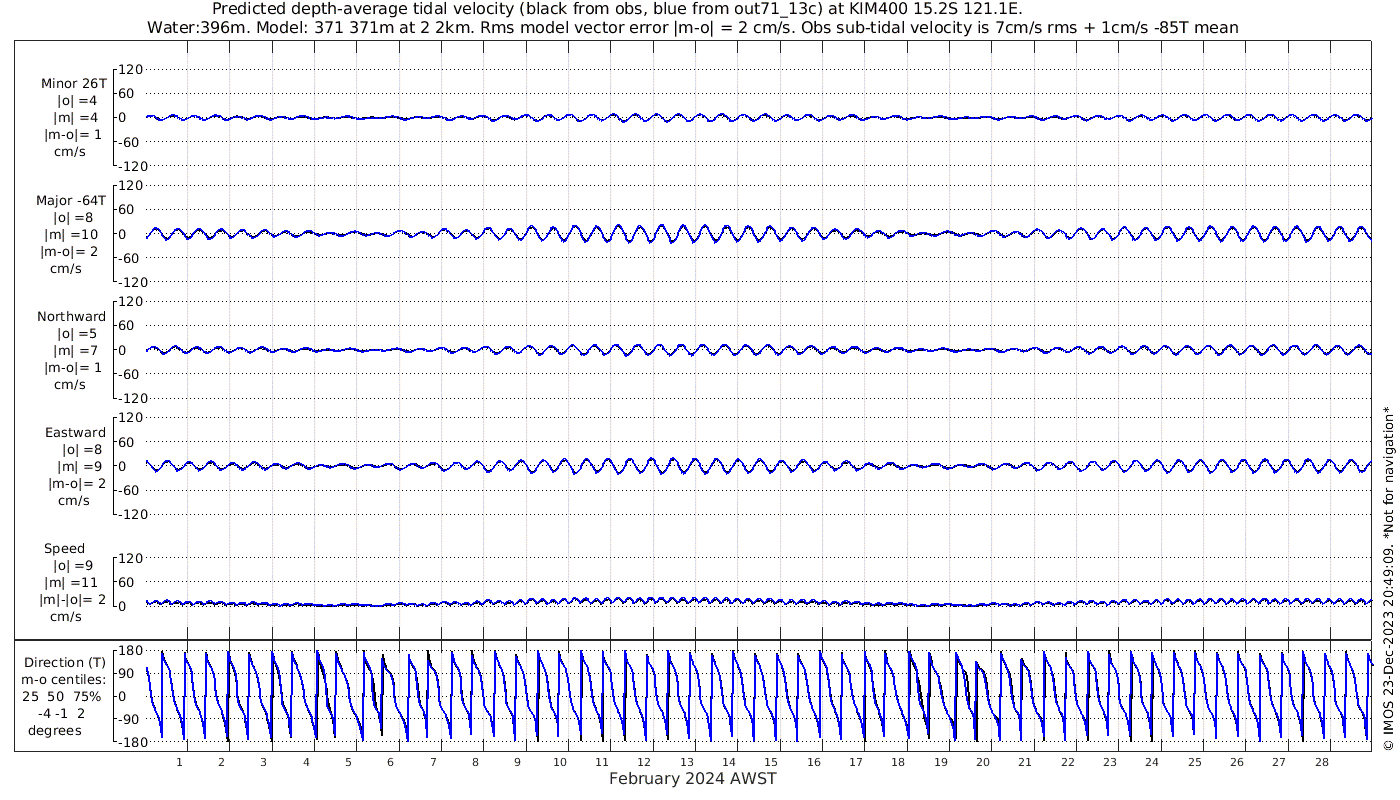This screenshot has width=1400, height=800.
Task: Click the "-4 -1 2" centile values
Action: pyautogui.click(x=64, y=713)
